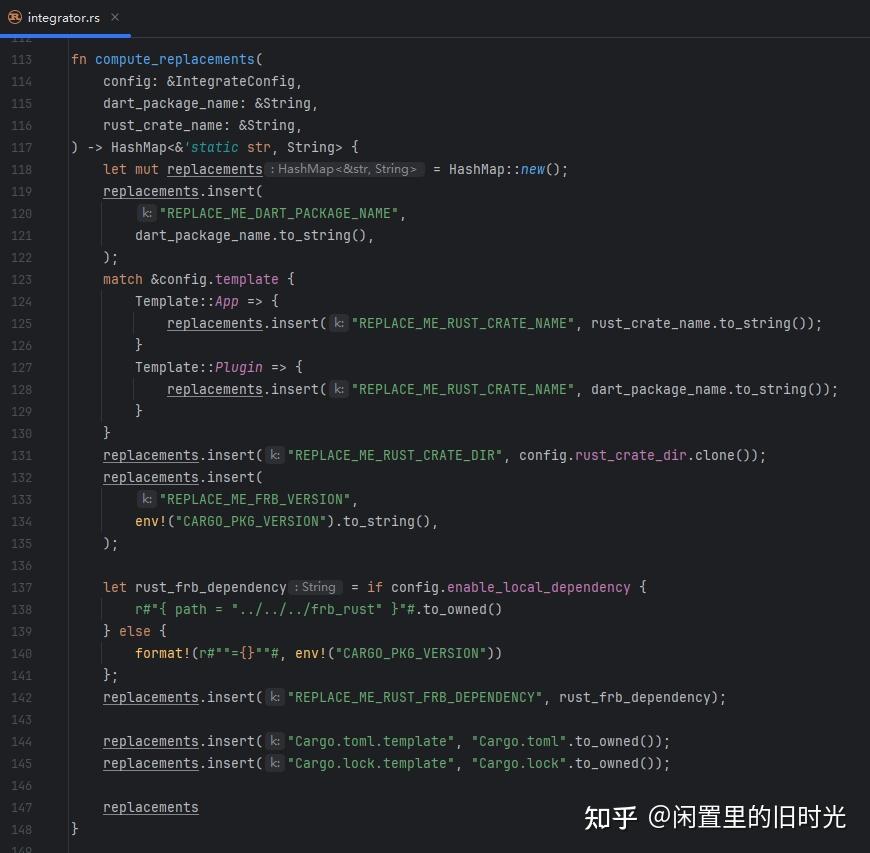
Task: Click the editor scrollbar on the right edge
Action: point(864,400)
